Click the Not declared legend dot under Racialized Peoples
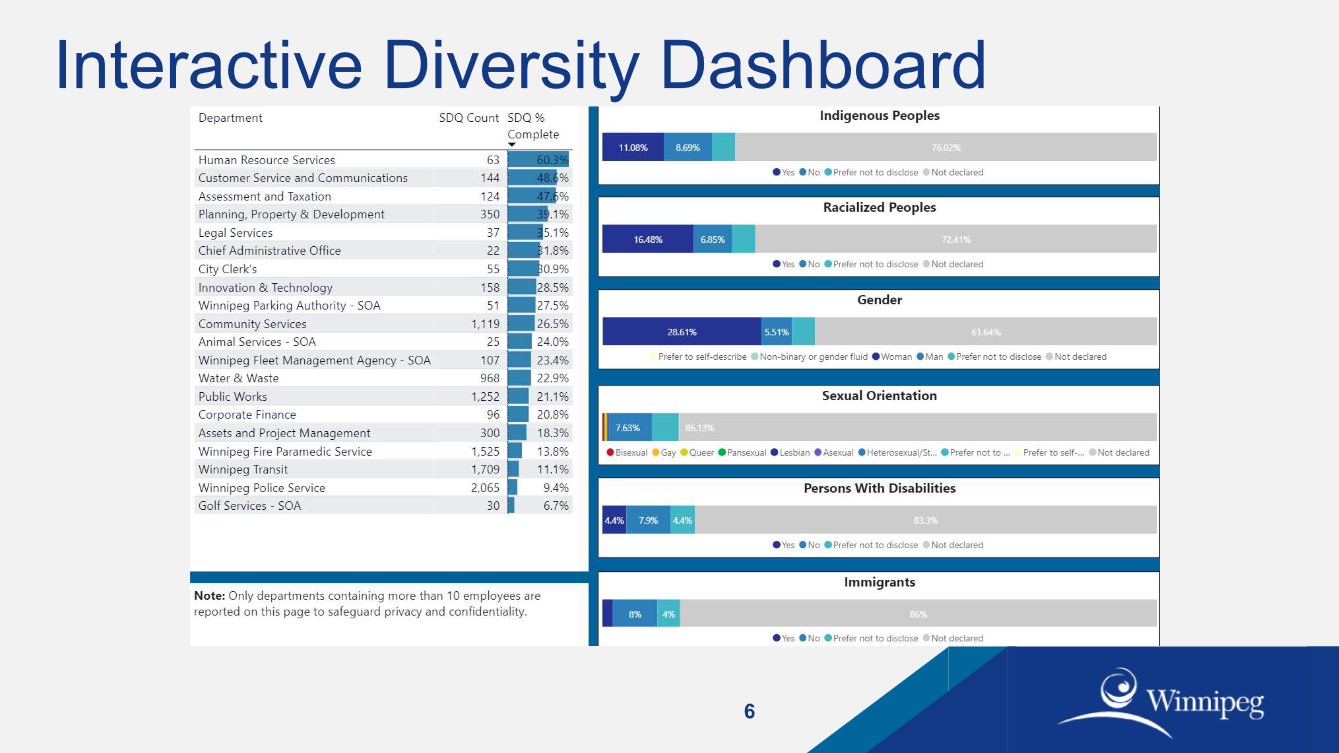This screenshot has height=753, width=1339. coord(929,264)
